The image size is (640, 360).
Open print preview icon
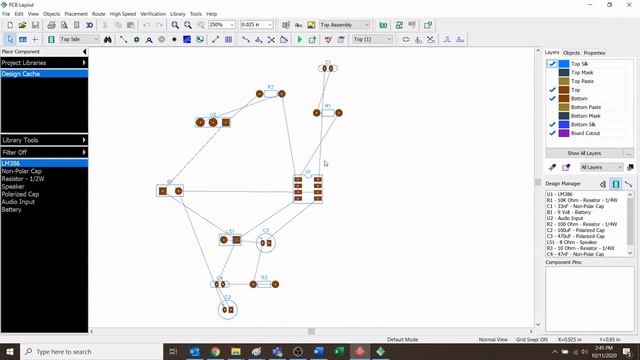point(64,25)
